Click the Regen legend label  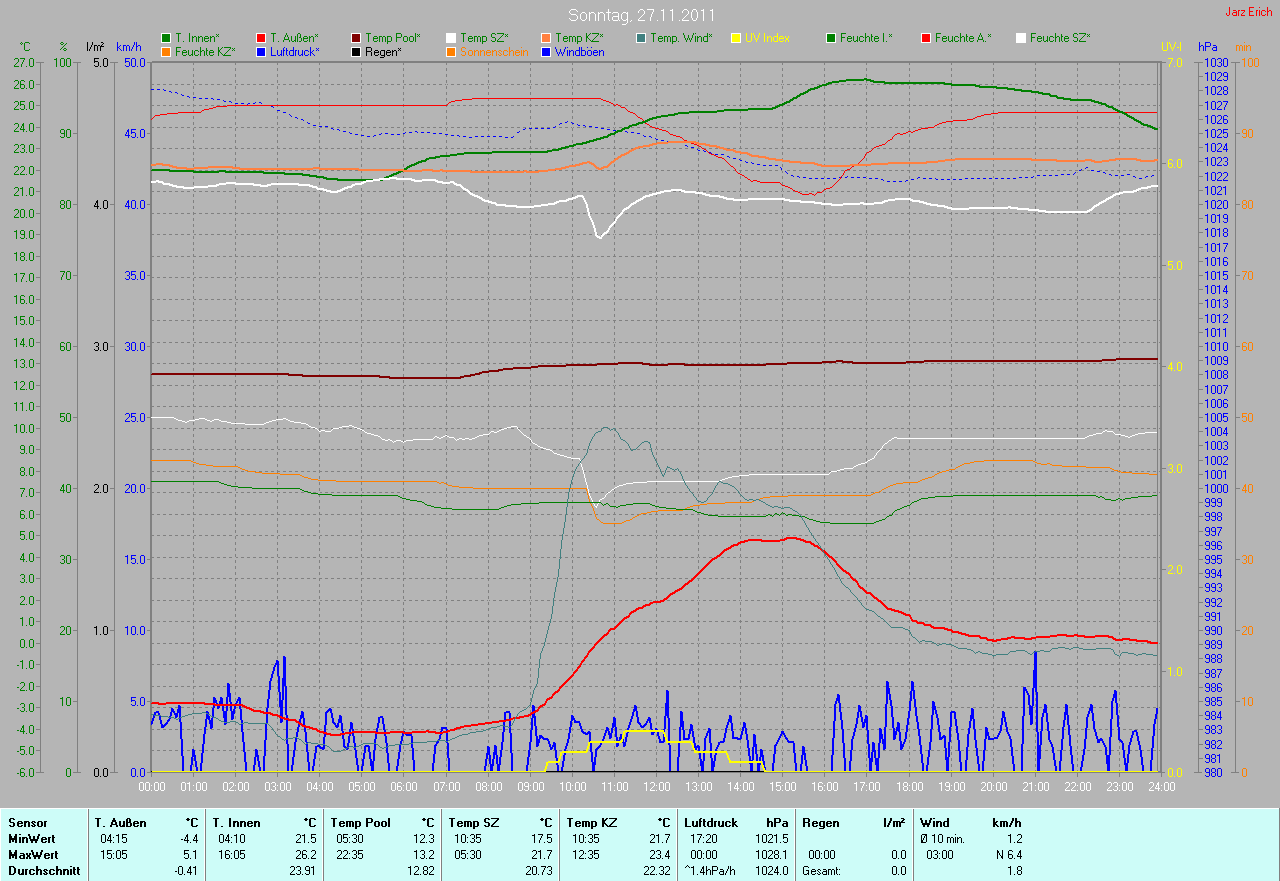(x=383, y=52)
